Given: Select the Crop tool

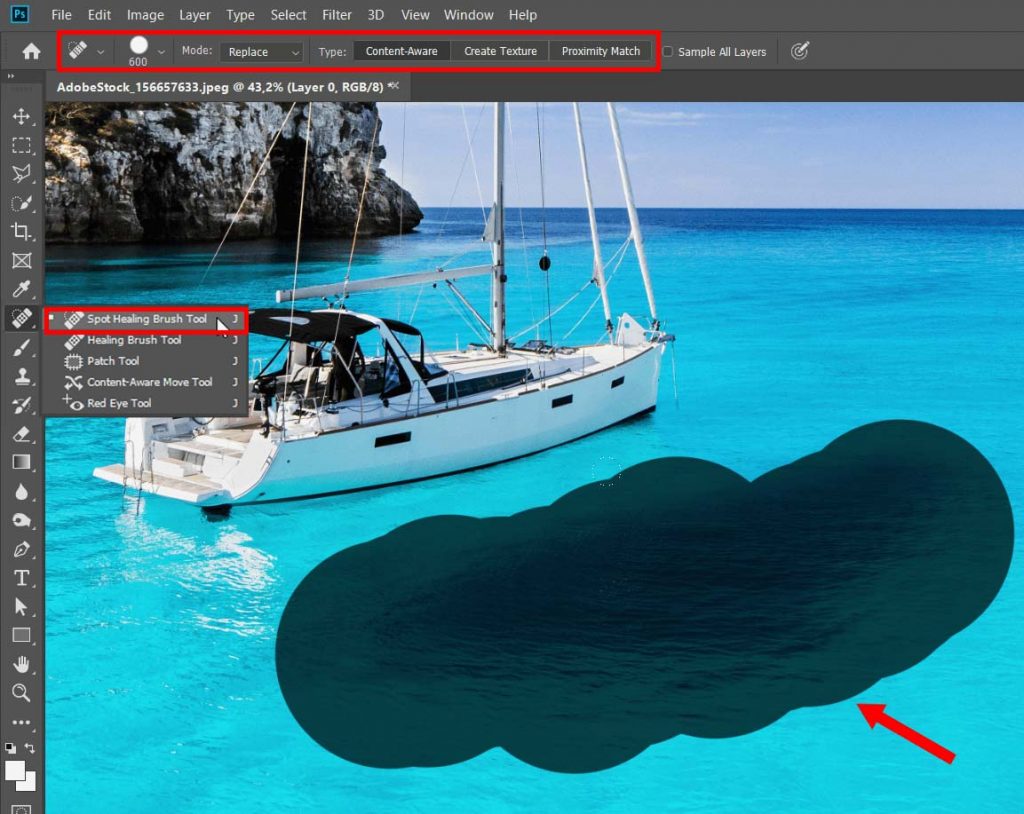Looking at the screenshot, I should tap(22, 232).
